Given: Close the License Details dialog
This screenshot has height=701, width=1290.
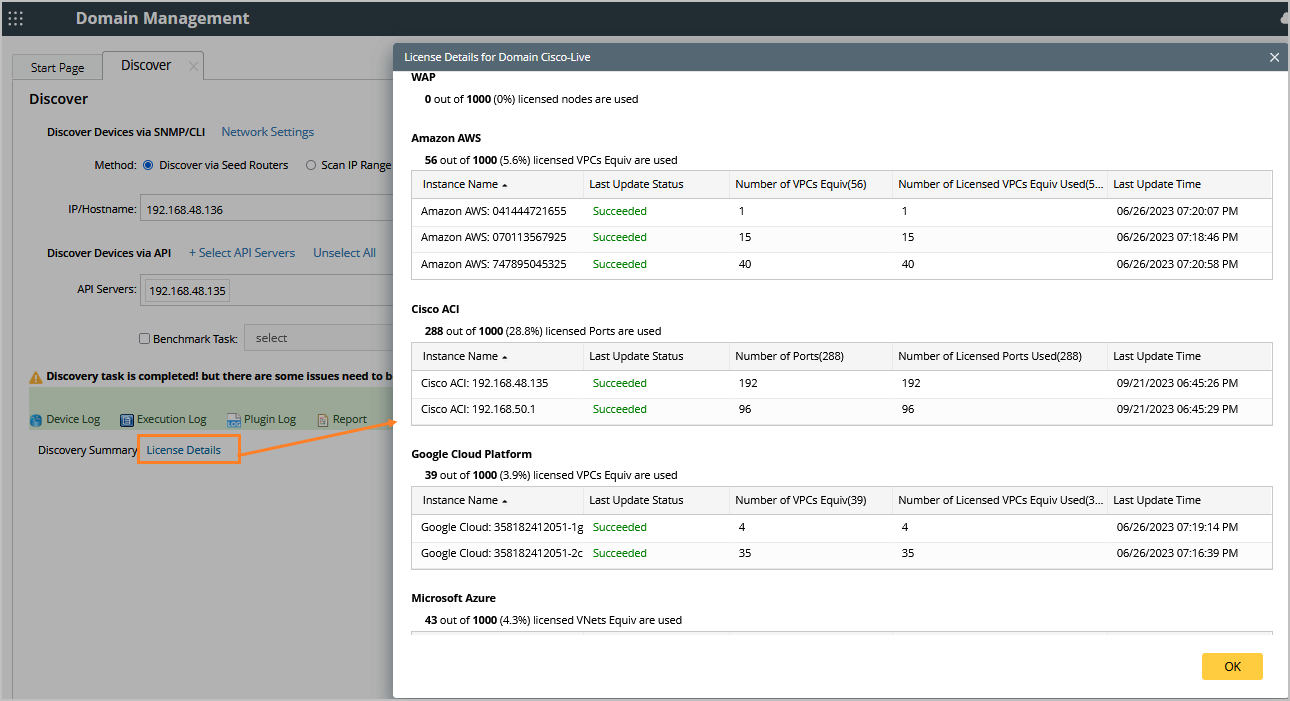Looking at the screenshot, I should tap(1274, 57).
